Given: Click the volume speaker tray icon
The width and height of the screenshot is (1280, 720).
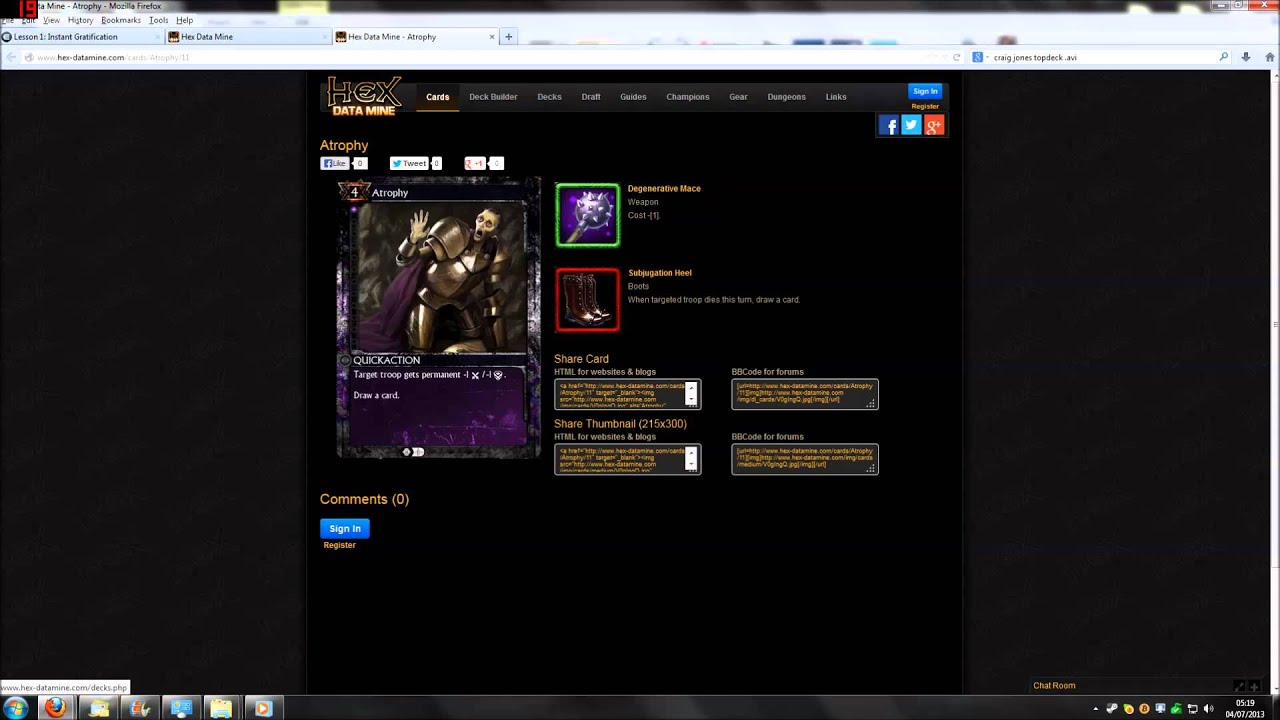Looking at the screenshot, I should coord(1209,709).
